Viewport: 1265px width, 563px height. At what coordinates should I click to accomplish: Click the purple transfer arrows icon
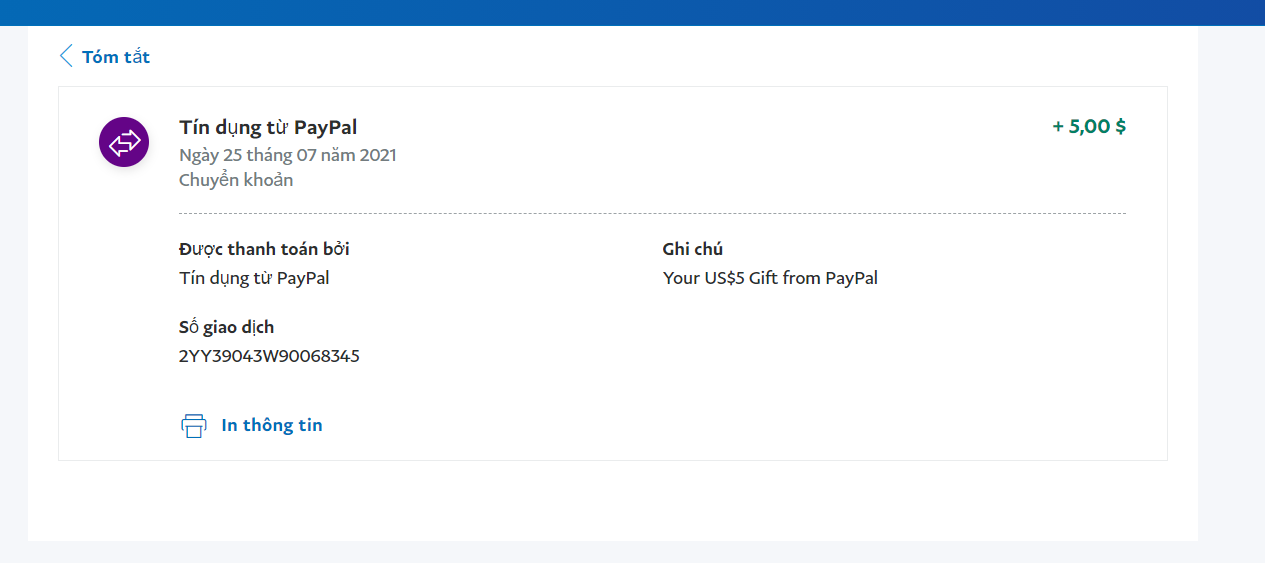(x=124, y=142)
